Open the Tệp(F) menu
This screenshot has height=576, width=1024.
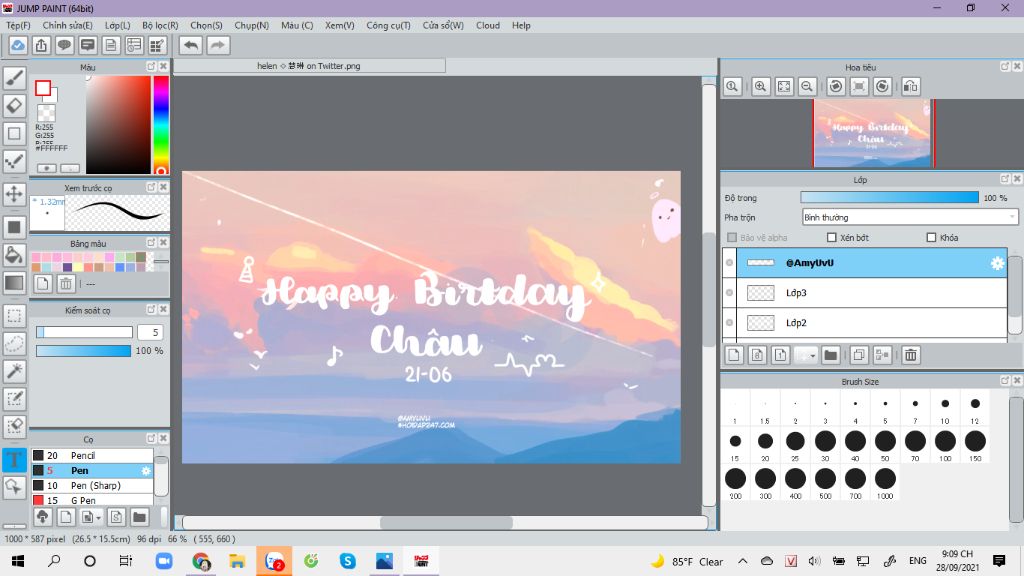click(x=18, y=25)
